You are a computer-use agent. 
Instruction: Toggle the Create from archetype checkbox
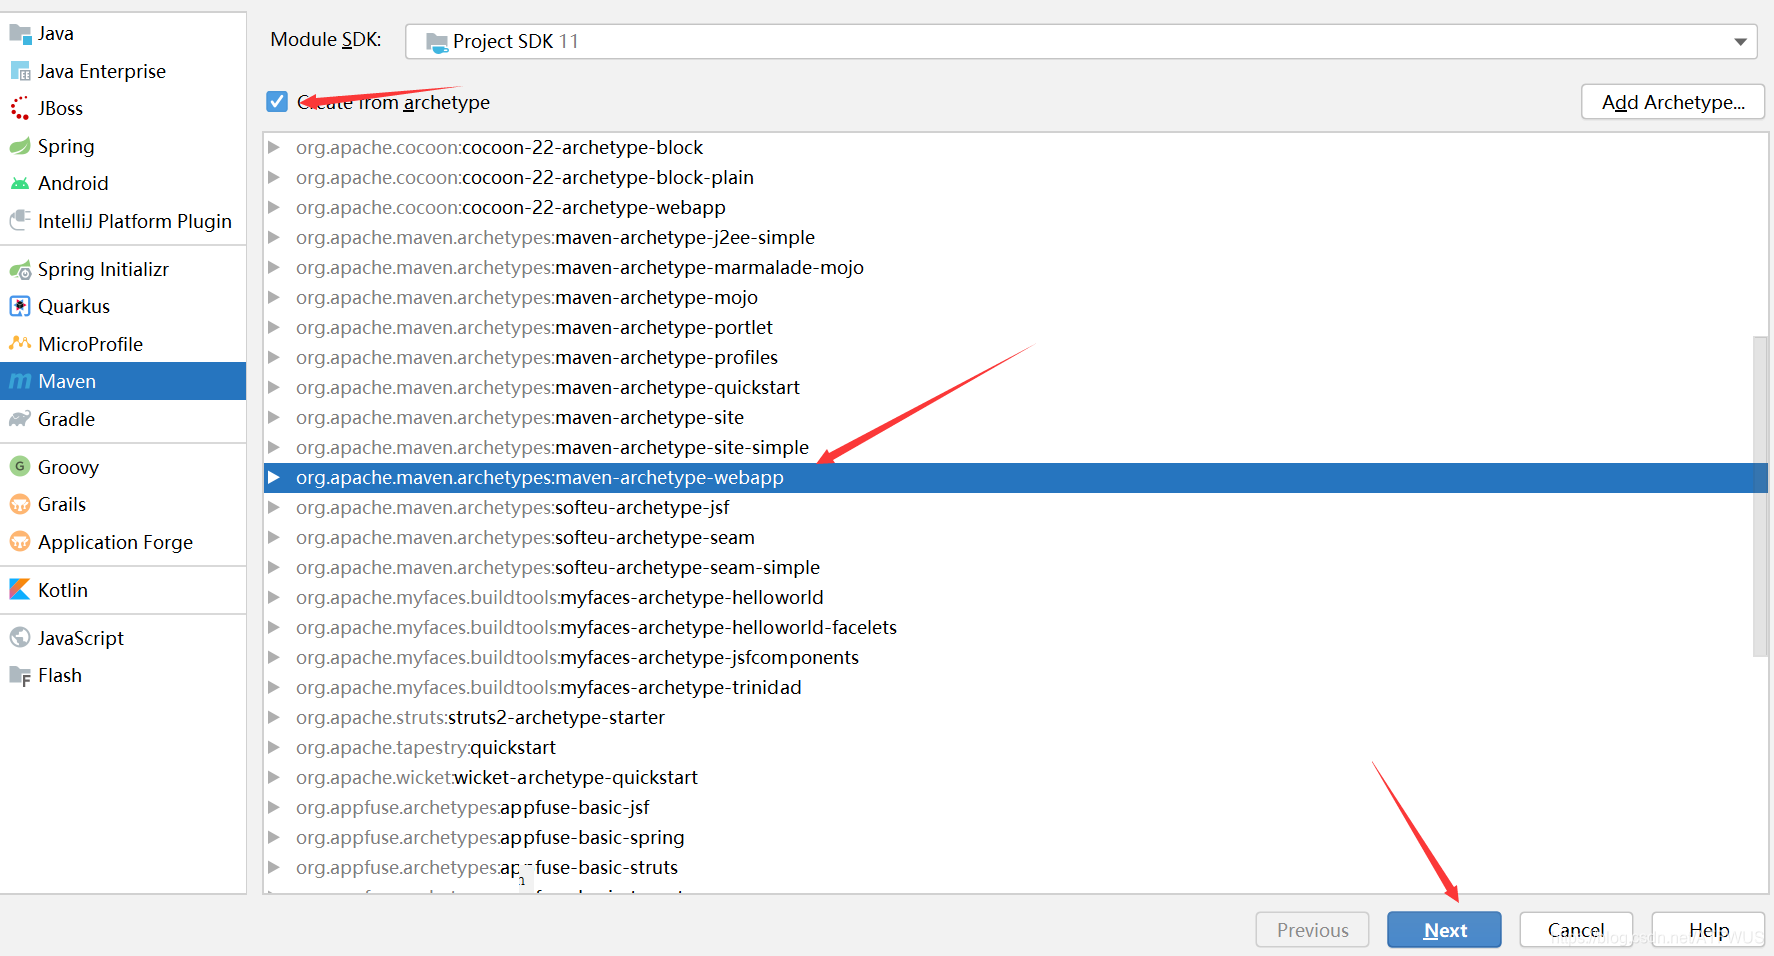[277, 101]
